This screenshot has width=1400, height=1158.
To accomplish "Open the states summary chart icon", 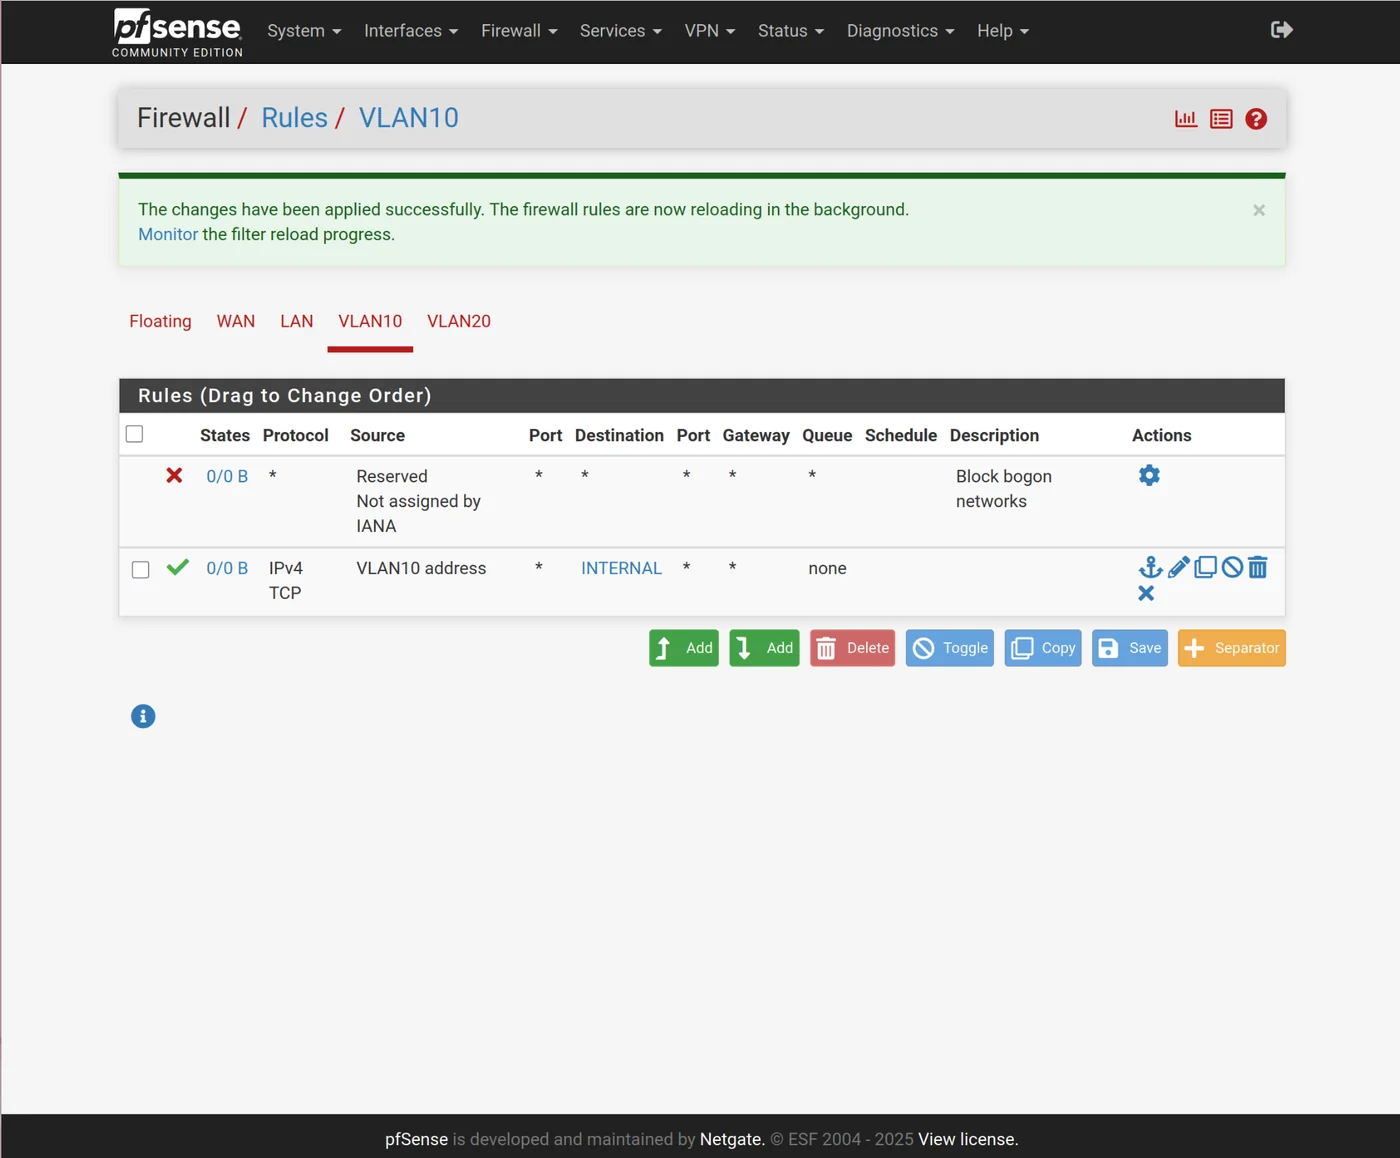I will click(x=1186, y=118).
